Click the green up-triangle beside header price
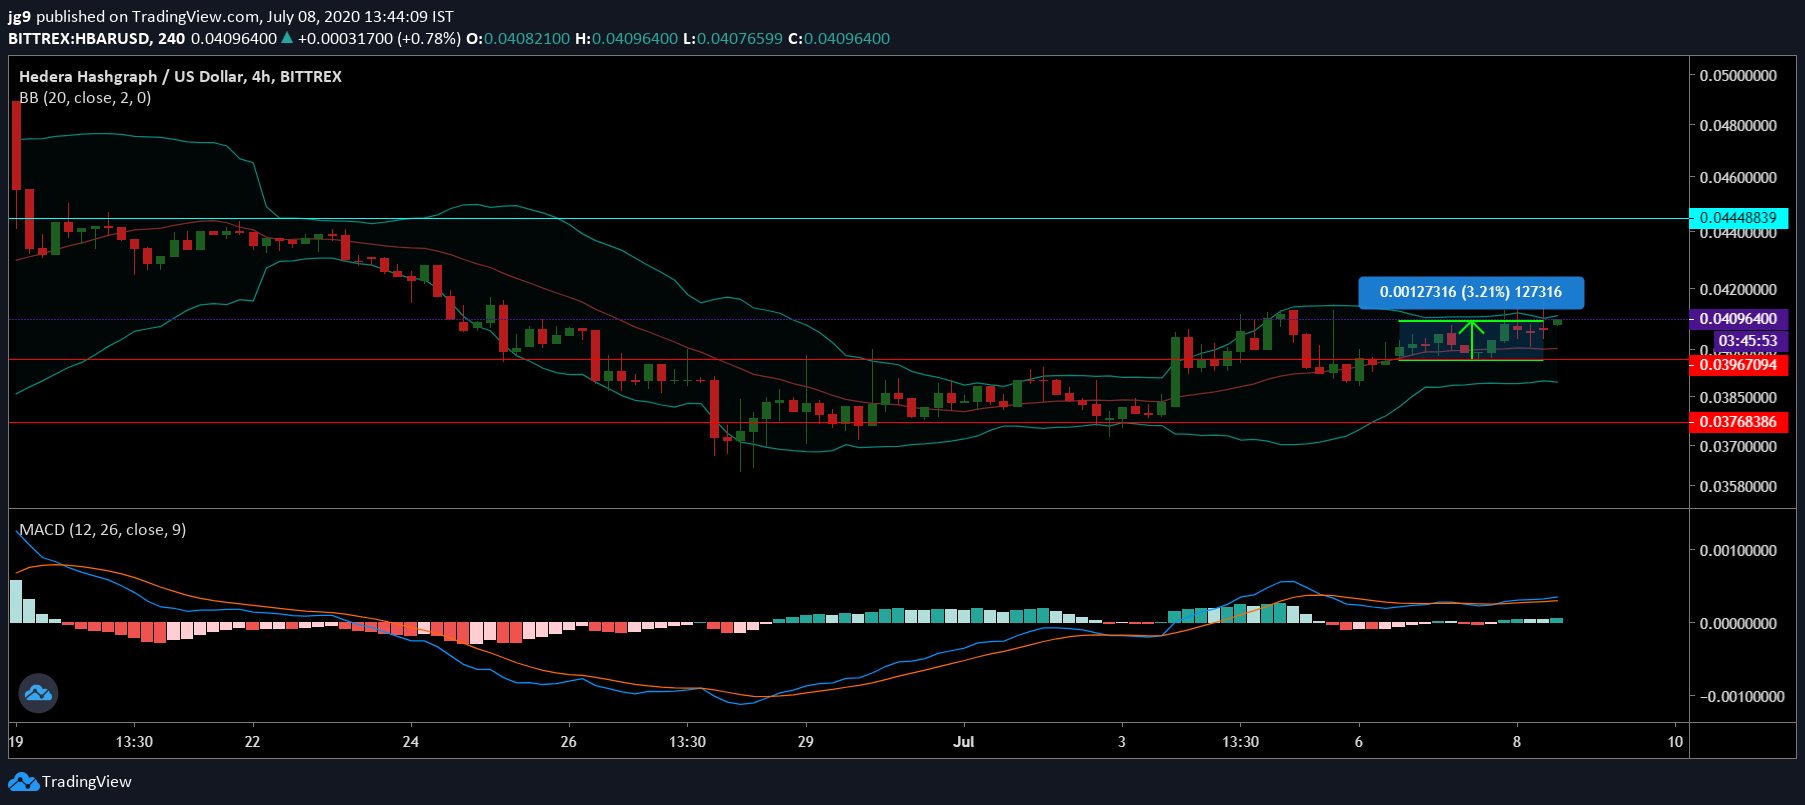Image resolution: width=1805 pixels, height=805 pixels. [287, 38]
